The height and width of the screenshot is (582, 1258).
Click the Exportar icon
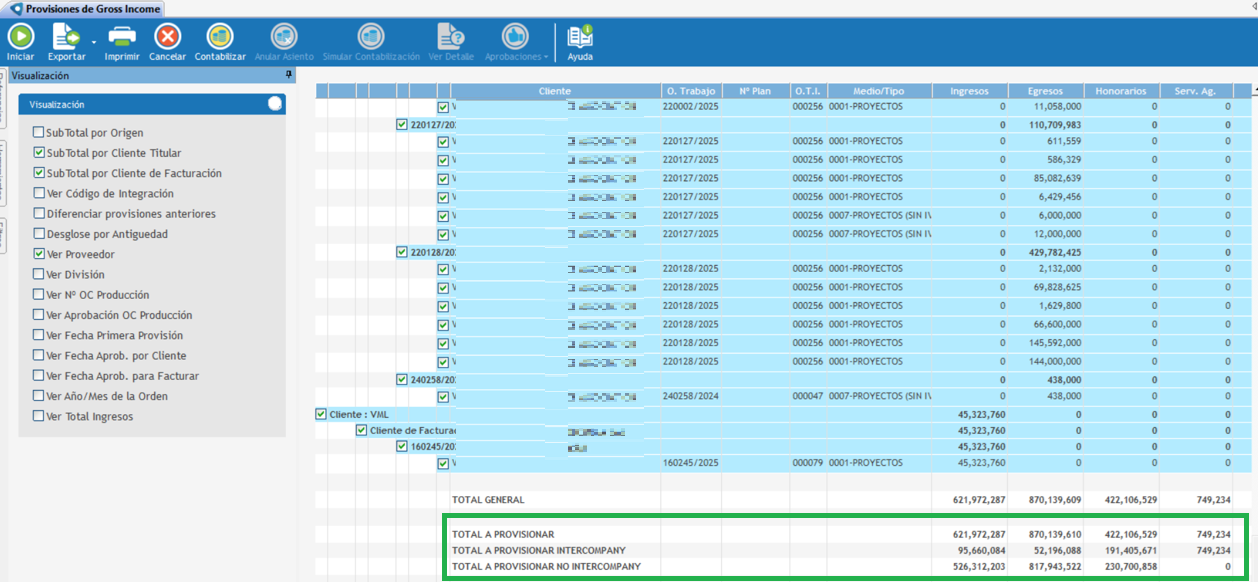pos(66,37)
